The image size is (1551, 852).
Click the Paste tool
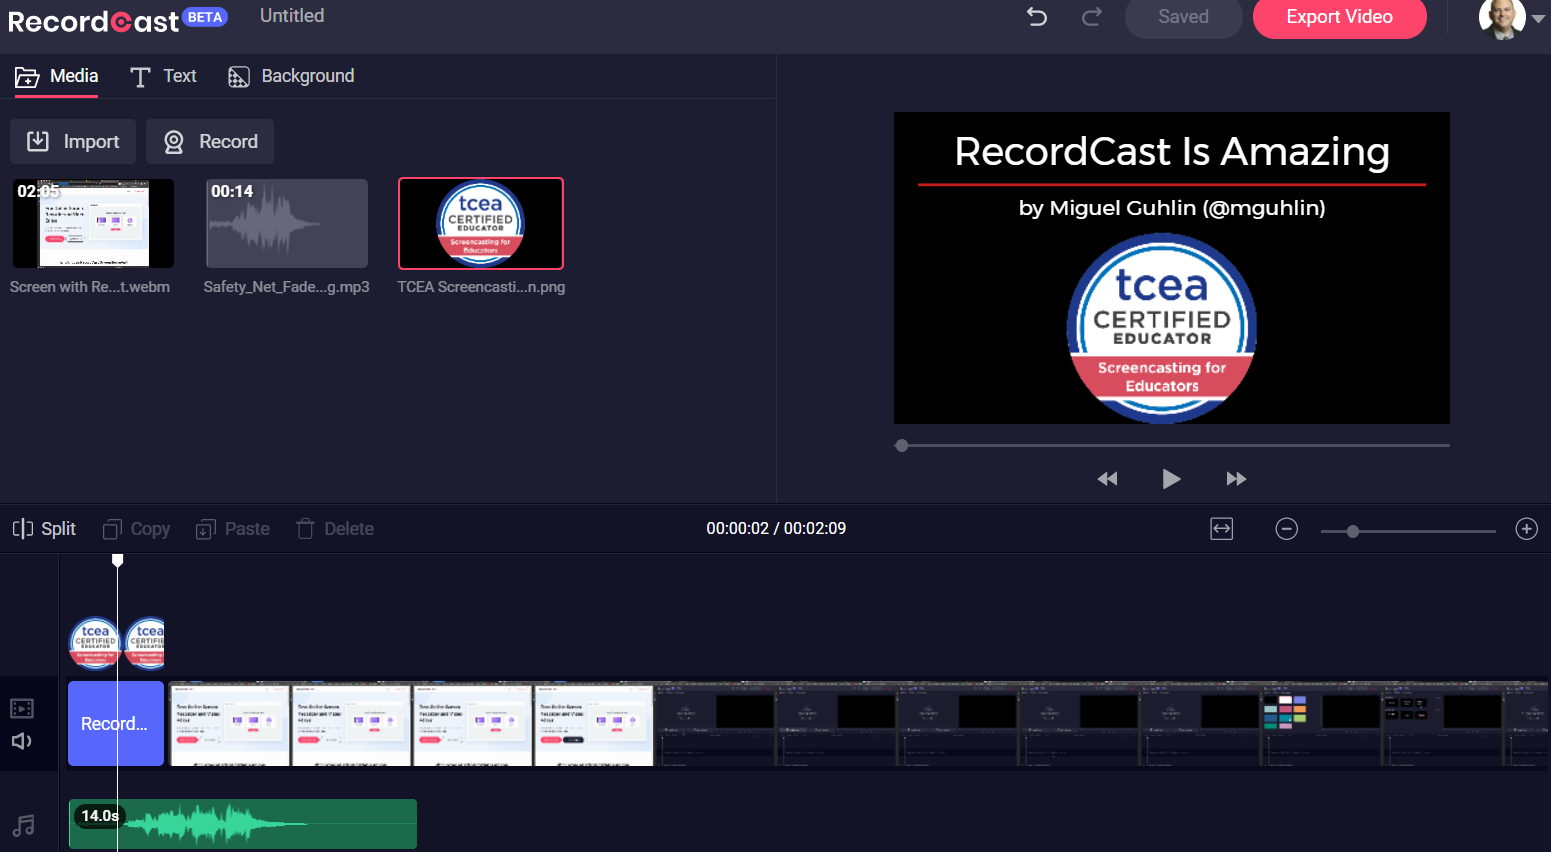point(233,529)
